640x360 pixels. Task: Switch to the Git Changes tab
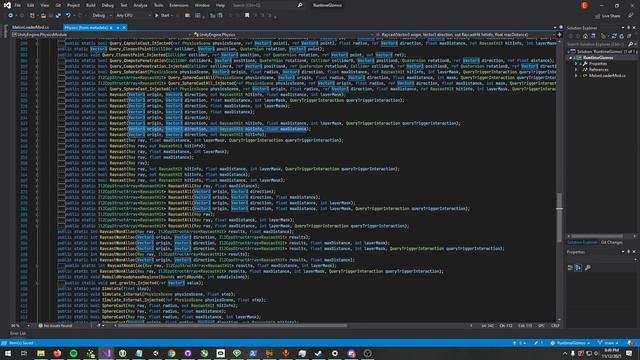[x=611, y=242]
